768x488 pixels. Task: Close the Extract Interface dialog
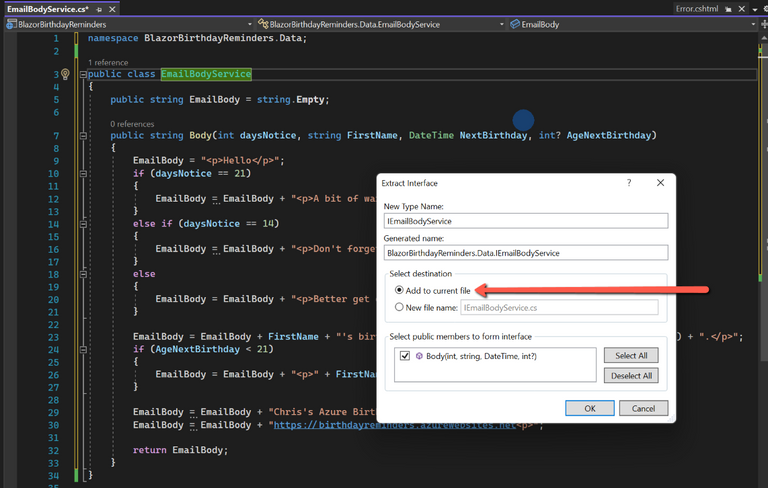pos(660,183)
